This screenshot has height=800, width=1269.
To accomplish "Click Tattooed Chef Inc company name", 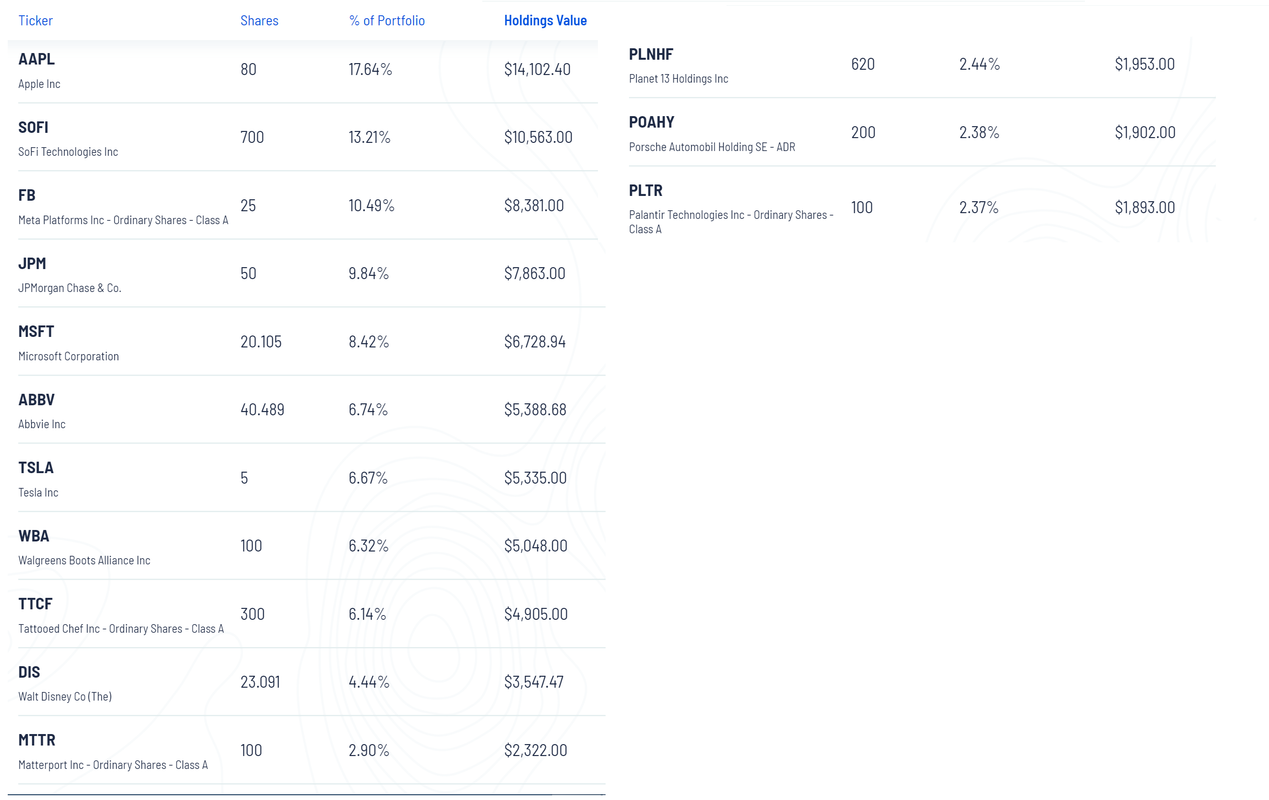I will [x=121, y=629].
